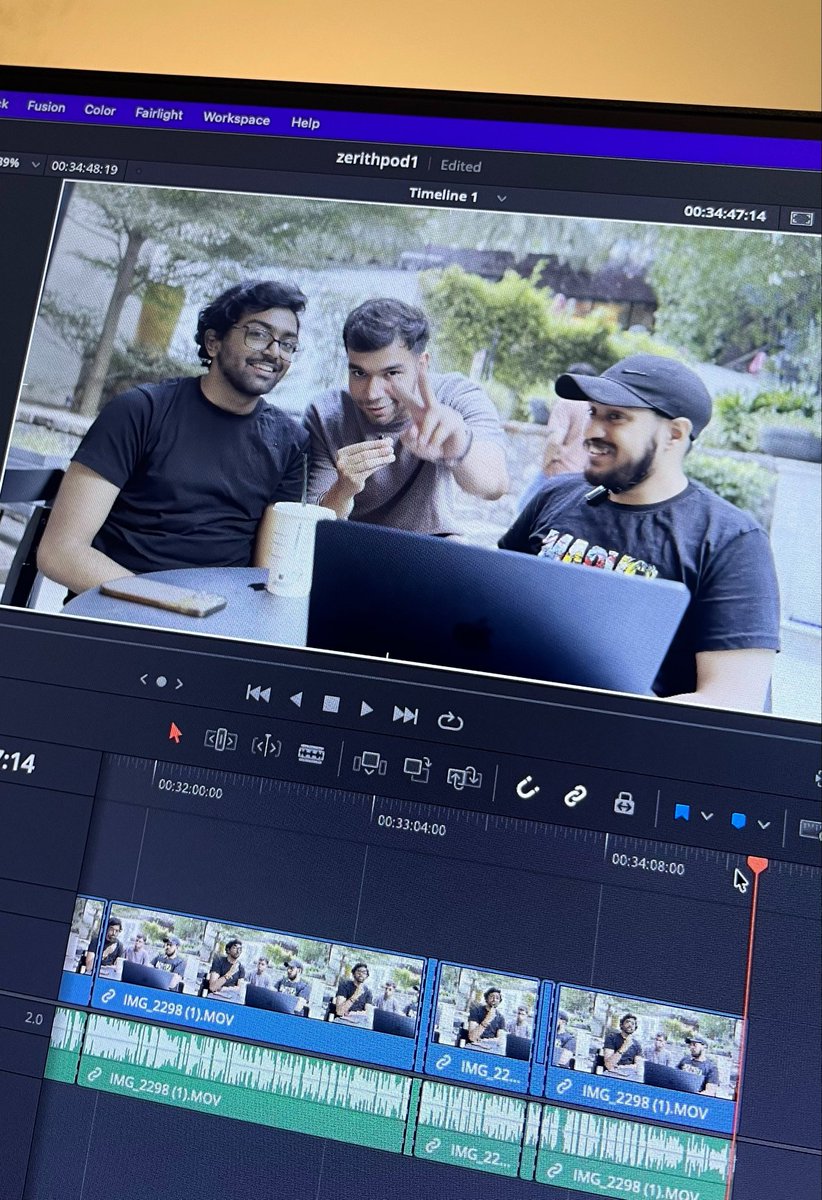Click the Edited status label
Image resolution: width=822 pixels, height=1200 pixels.
[x=461, y=166]
